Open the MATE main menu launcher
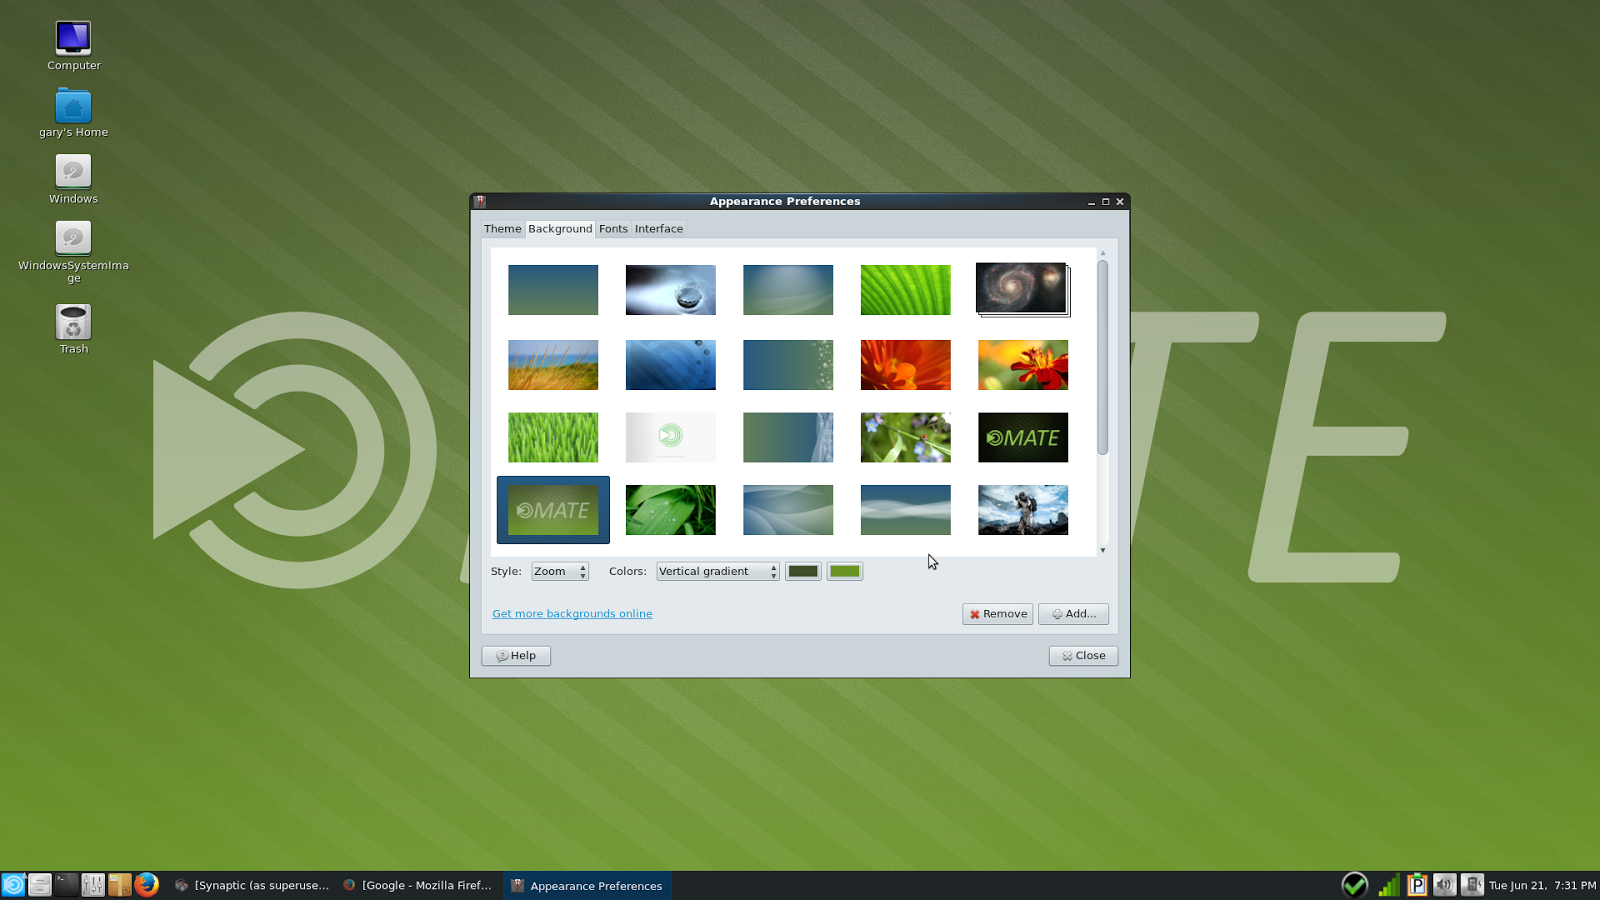The image size is (1600, 900). (13, 885)
